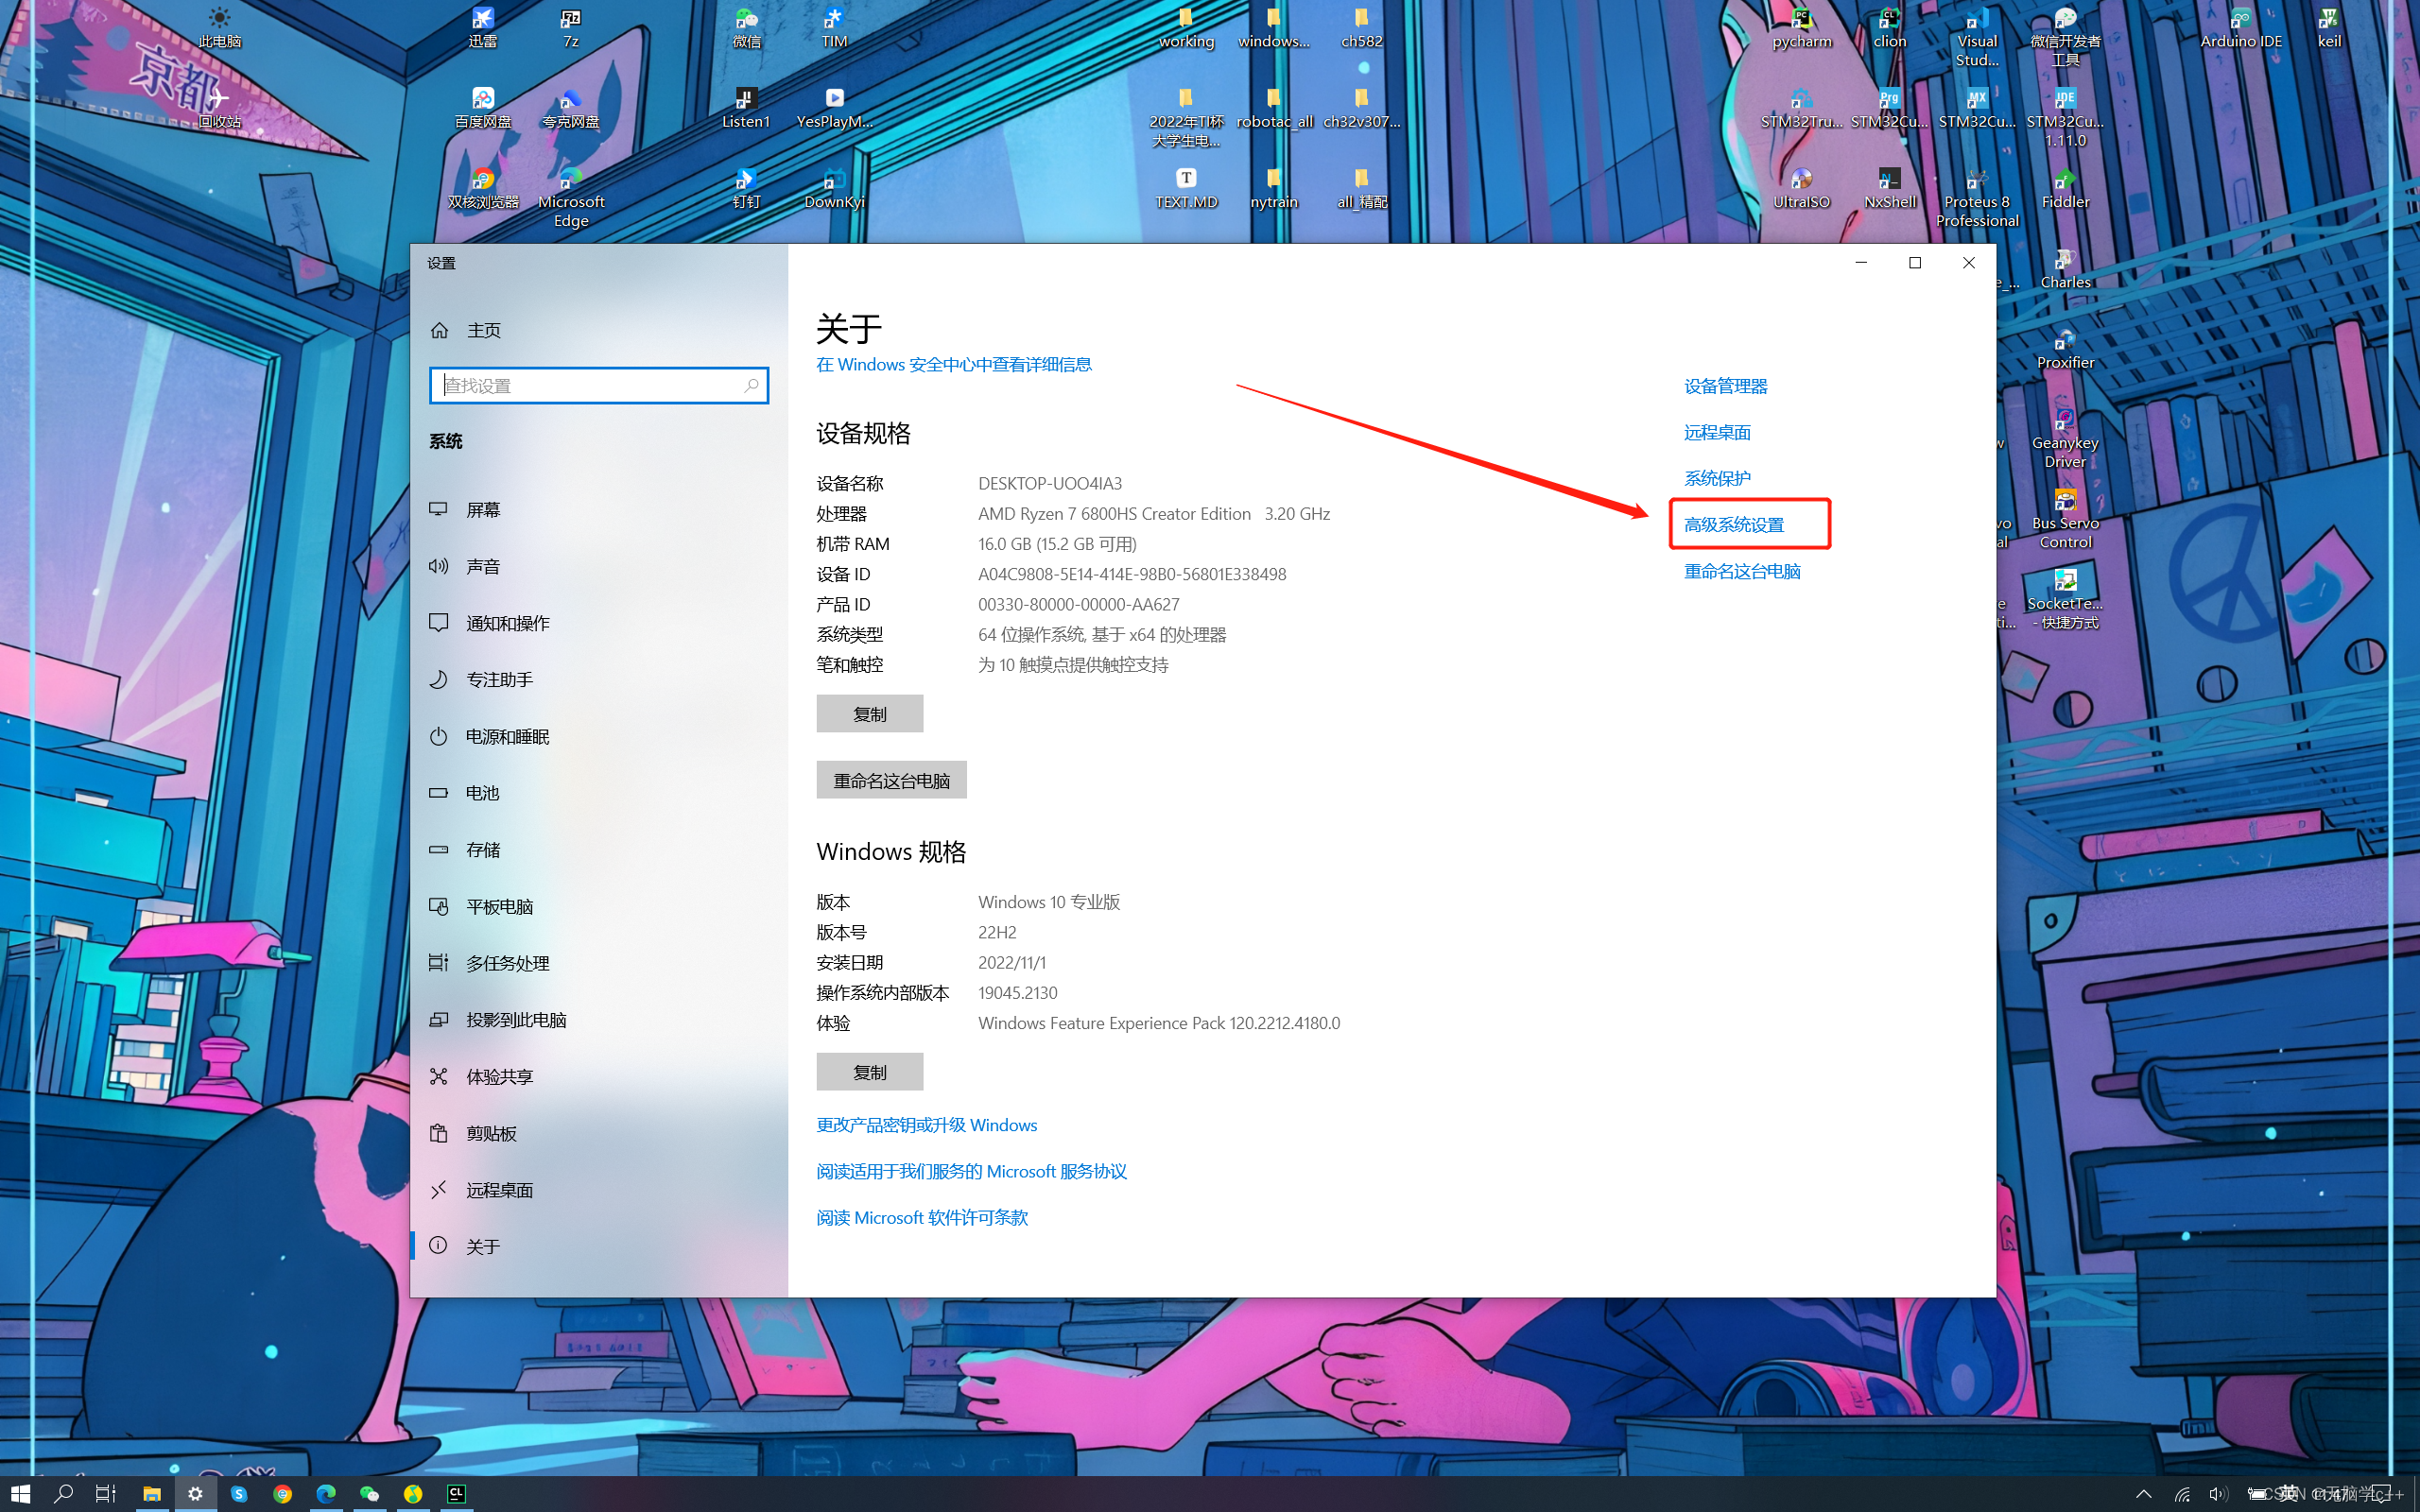Screen dimensions: 2420x1512
Task: Open the 主页 home icon in Settings
Action: tap(439, 330)
